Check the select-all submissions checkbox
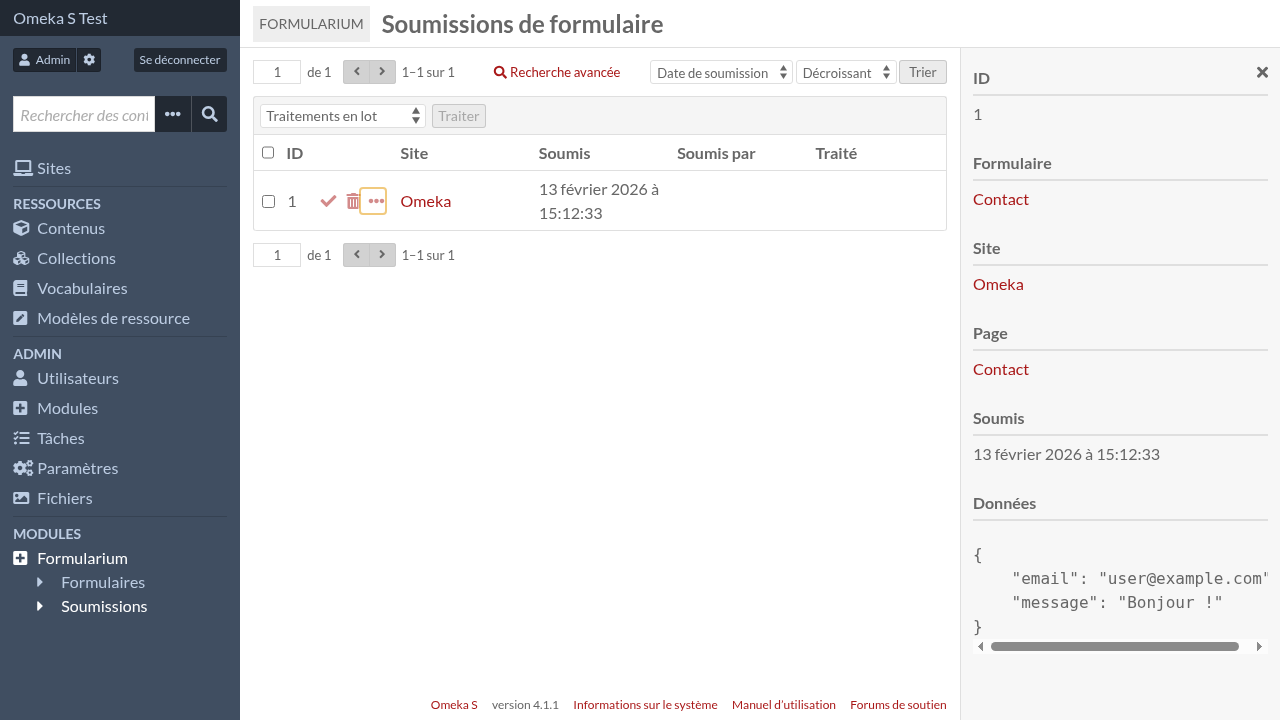Image resolution: width=1280 pixels, height=720 pixels. tap(268, 152)
